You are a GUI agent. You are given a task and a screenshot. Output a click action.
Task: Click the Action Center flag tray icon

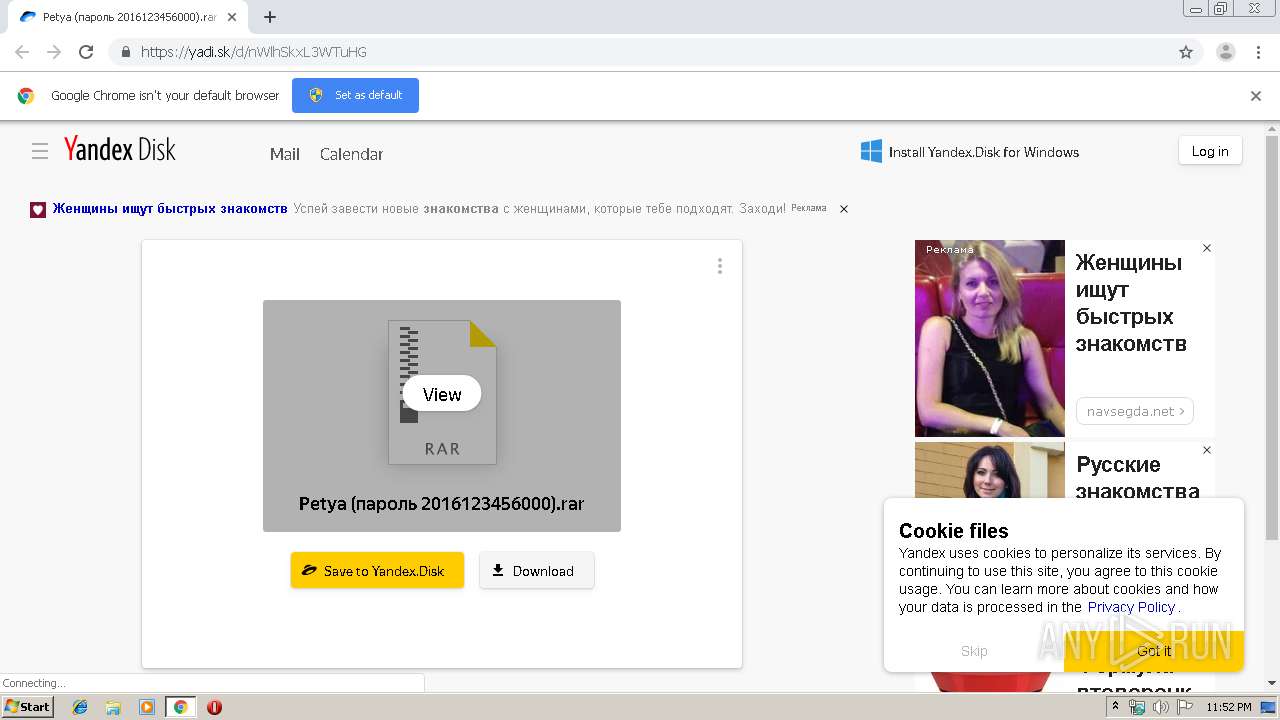1184,707
